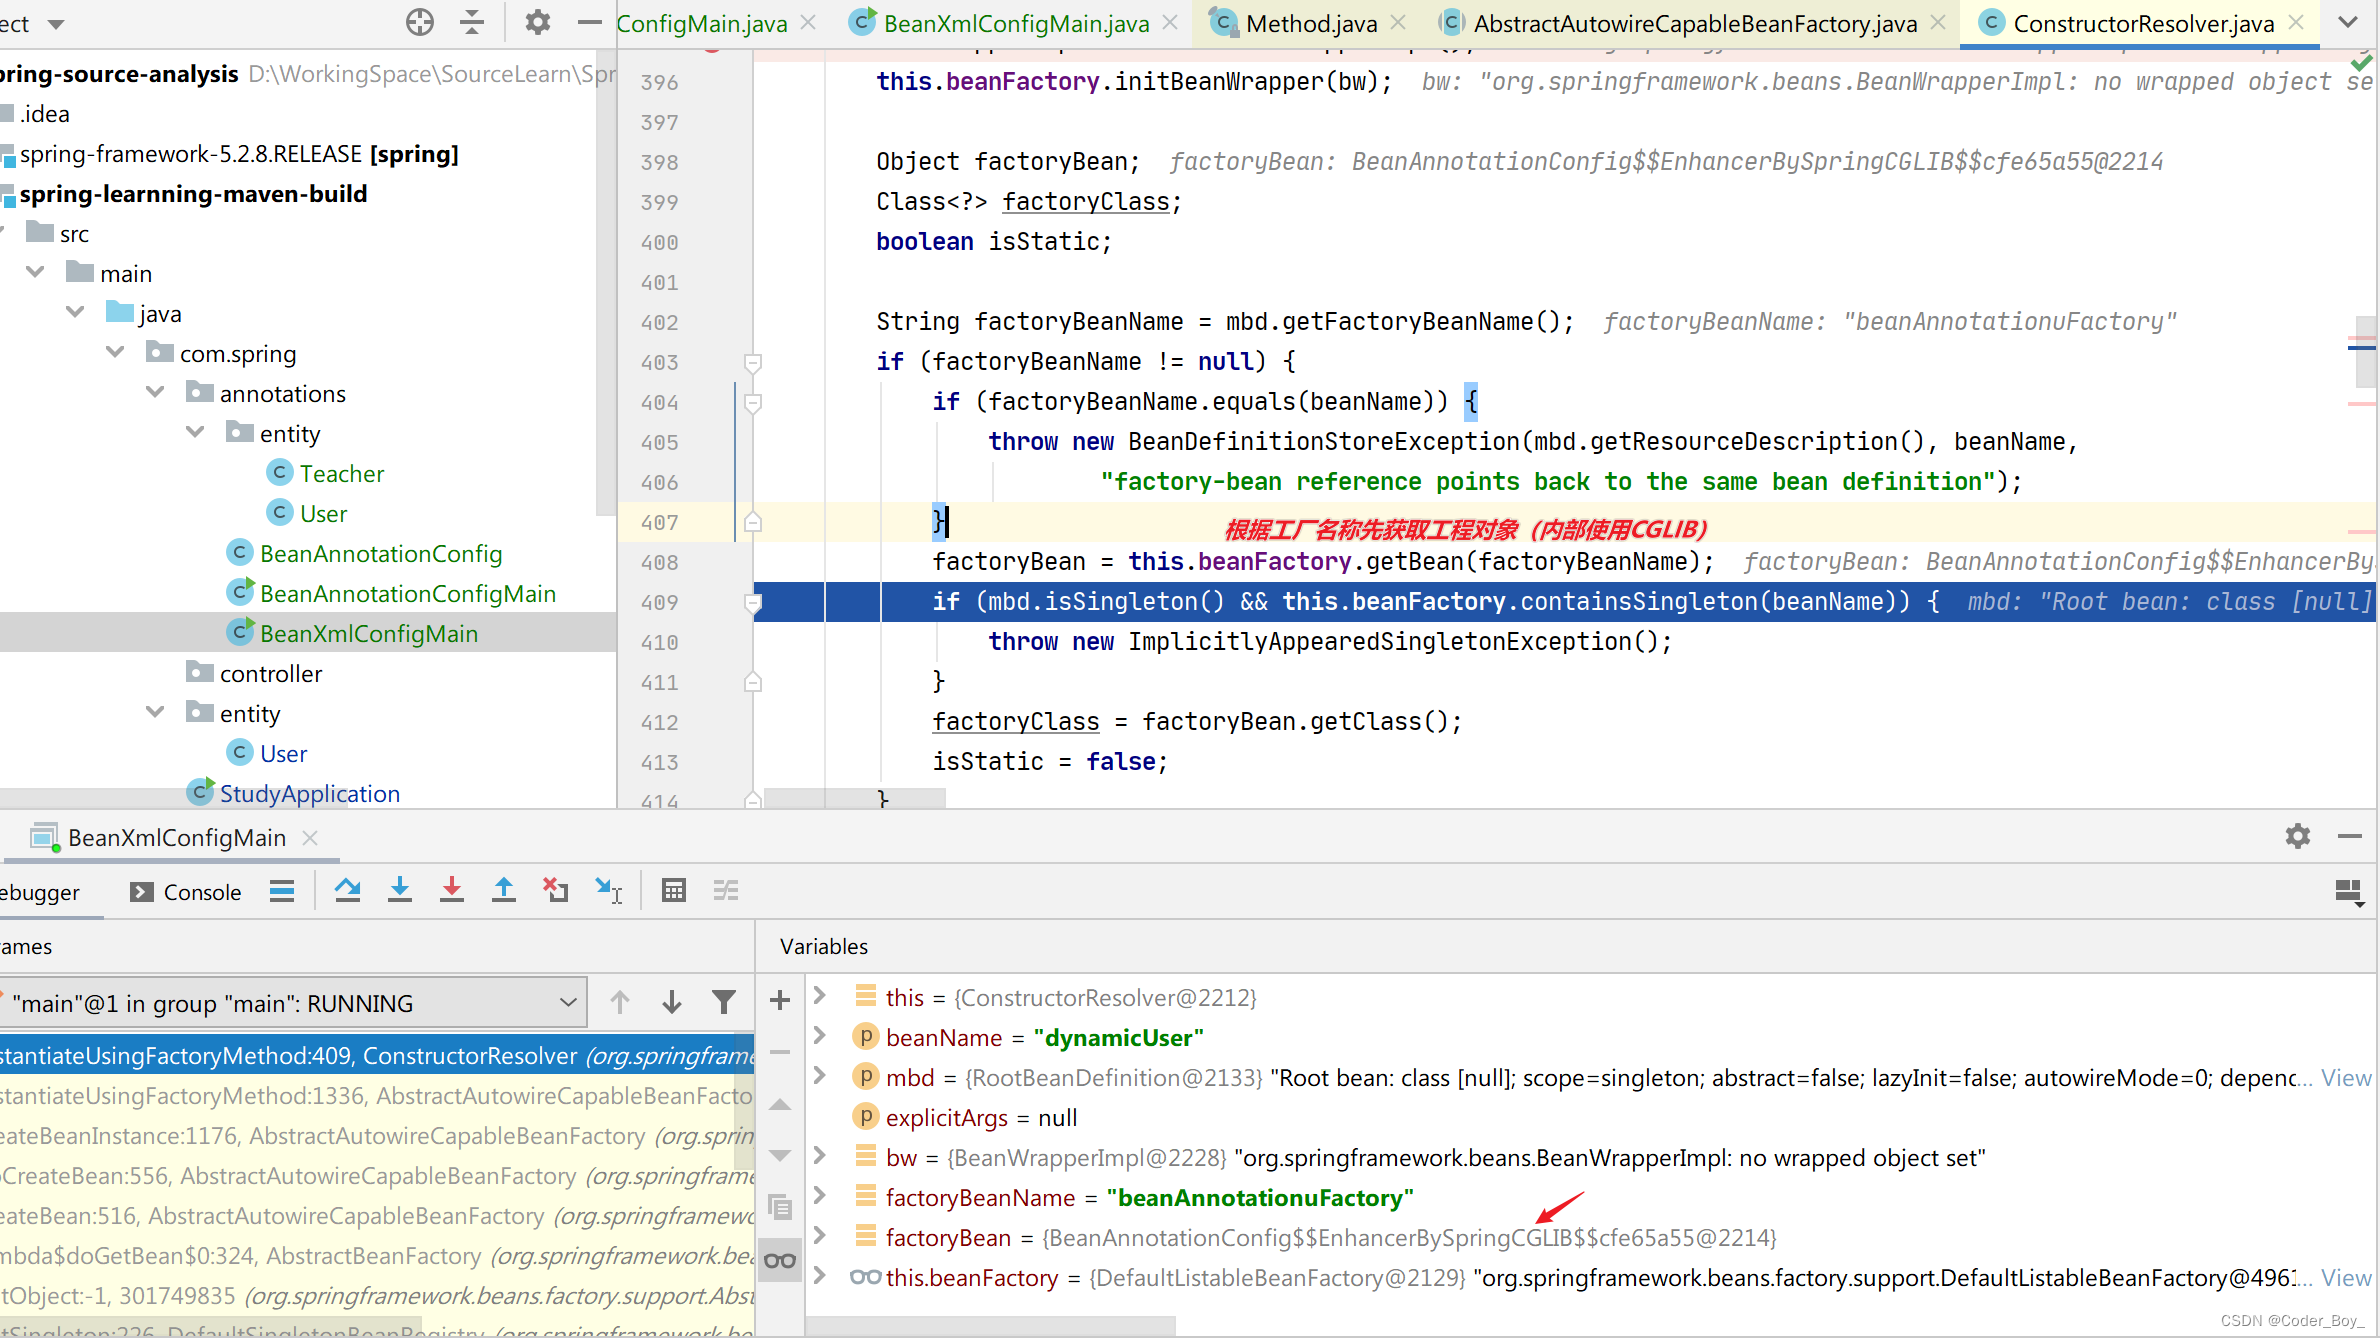Switch to Console tab in debugger
The height and width of the screenshot is (1338, 2380).
[x=187, y=892]
